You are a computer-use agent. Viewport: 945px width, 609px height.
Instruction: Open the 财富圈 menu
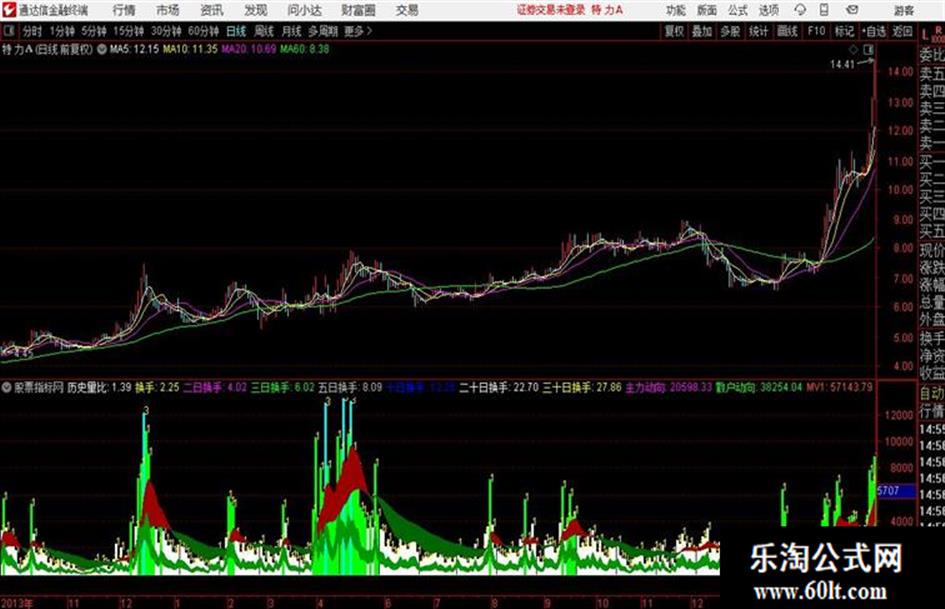(x=358, y=10)
